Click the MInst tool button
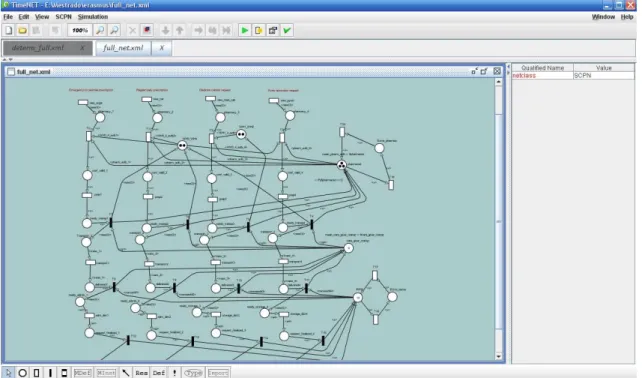 [x=106, y=373]
